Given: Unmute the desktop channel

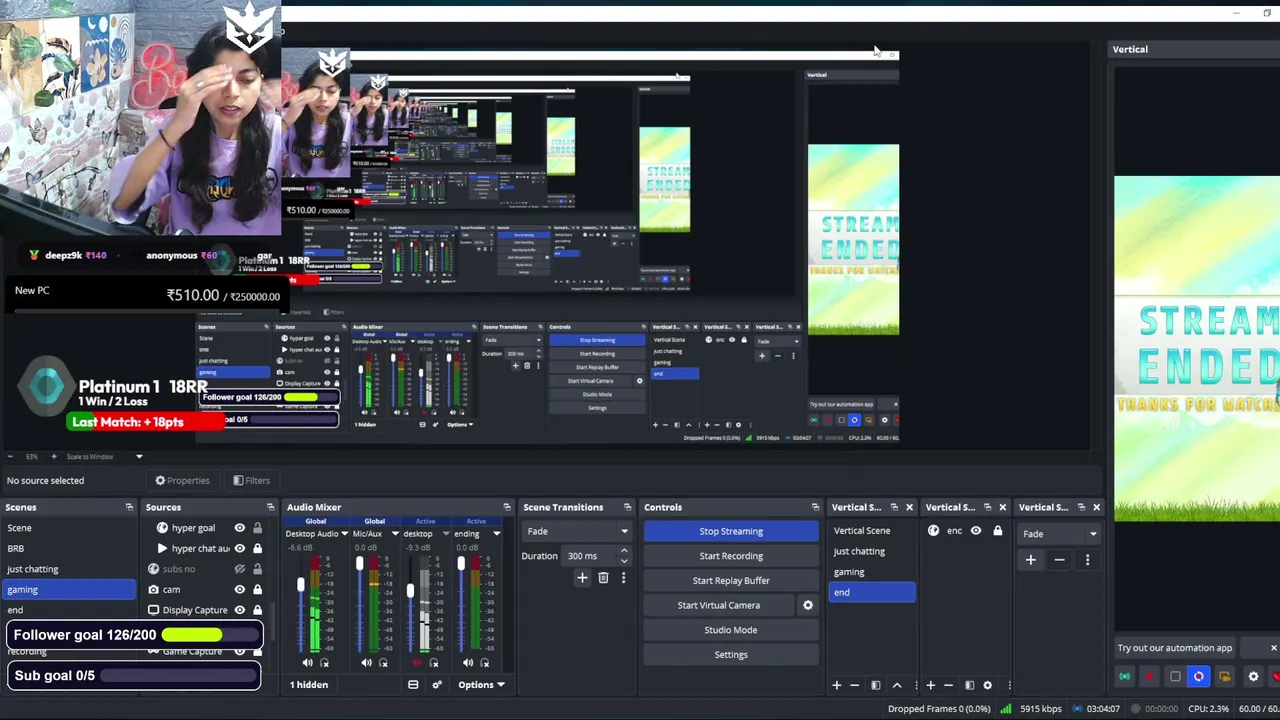Looking at the screenshot, I should click(x=417, y=663).
